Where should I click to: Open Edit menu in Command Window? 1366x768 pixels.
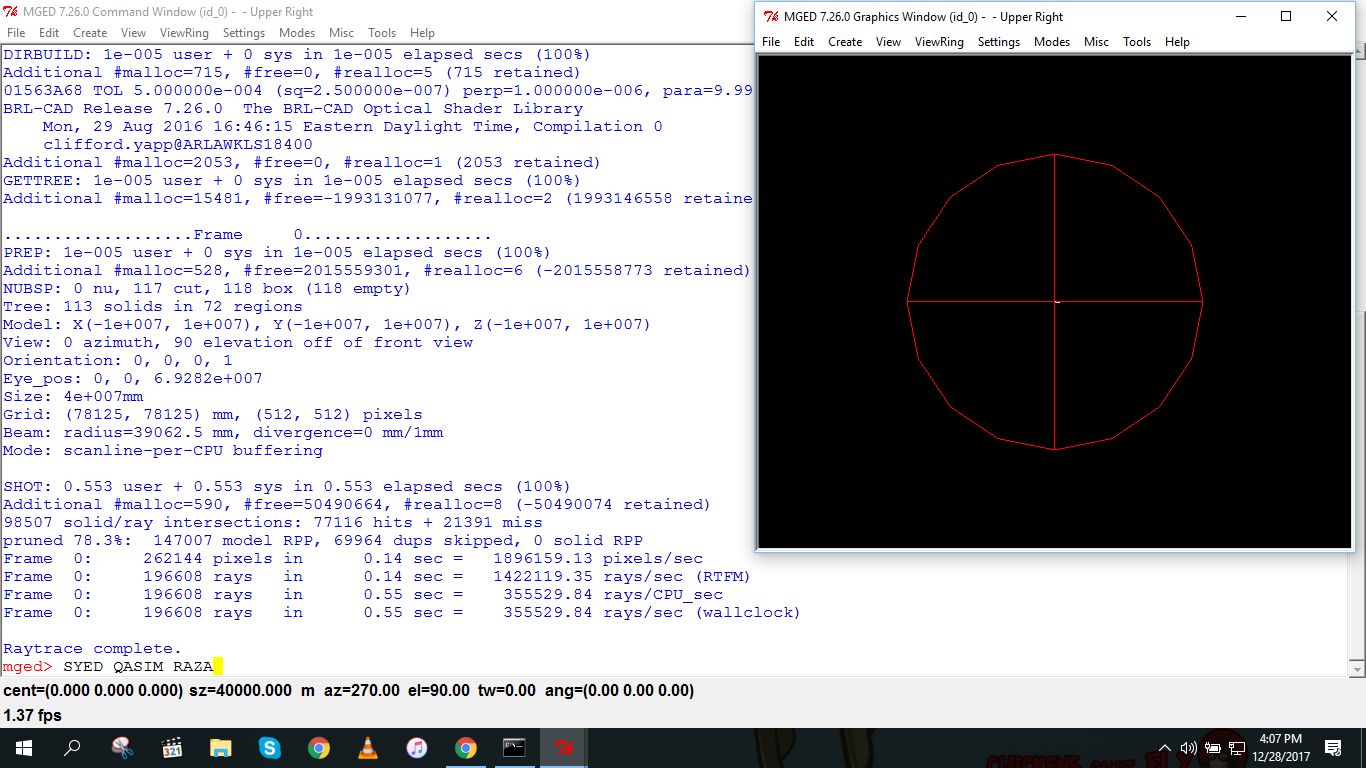49,33
